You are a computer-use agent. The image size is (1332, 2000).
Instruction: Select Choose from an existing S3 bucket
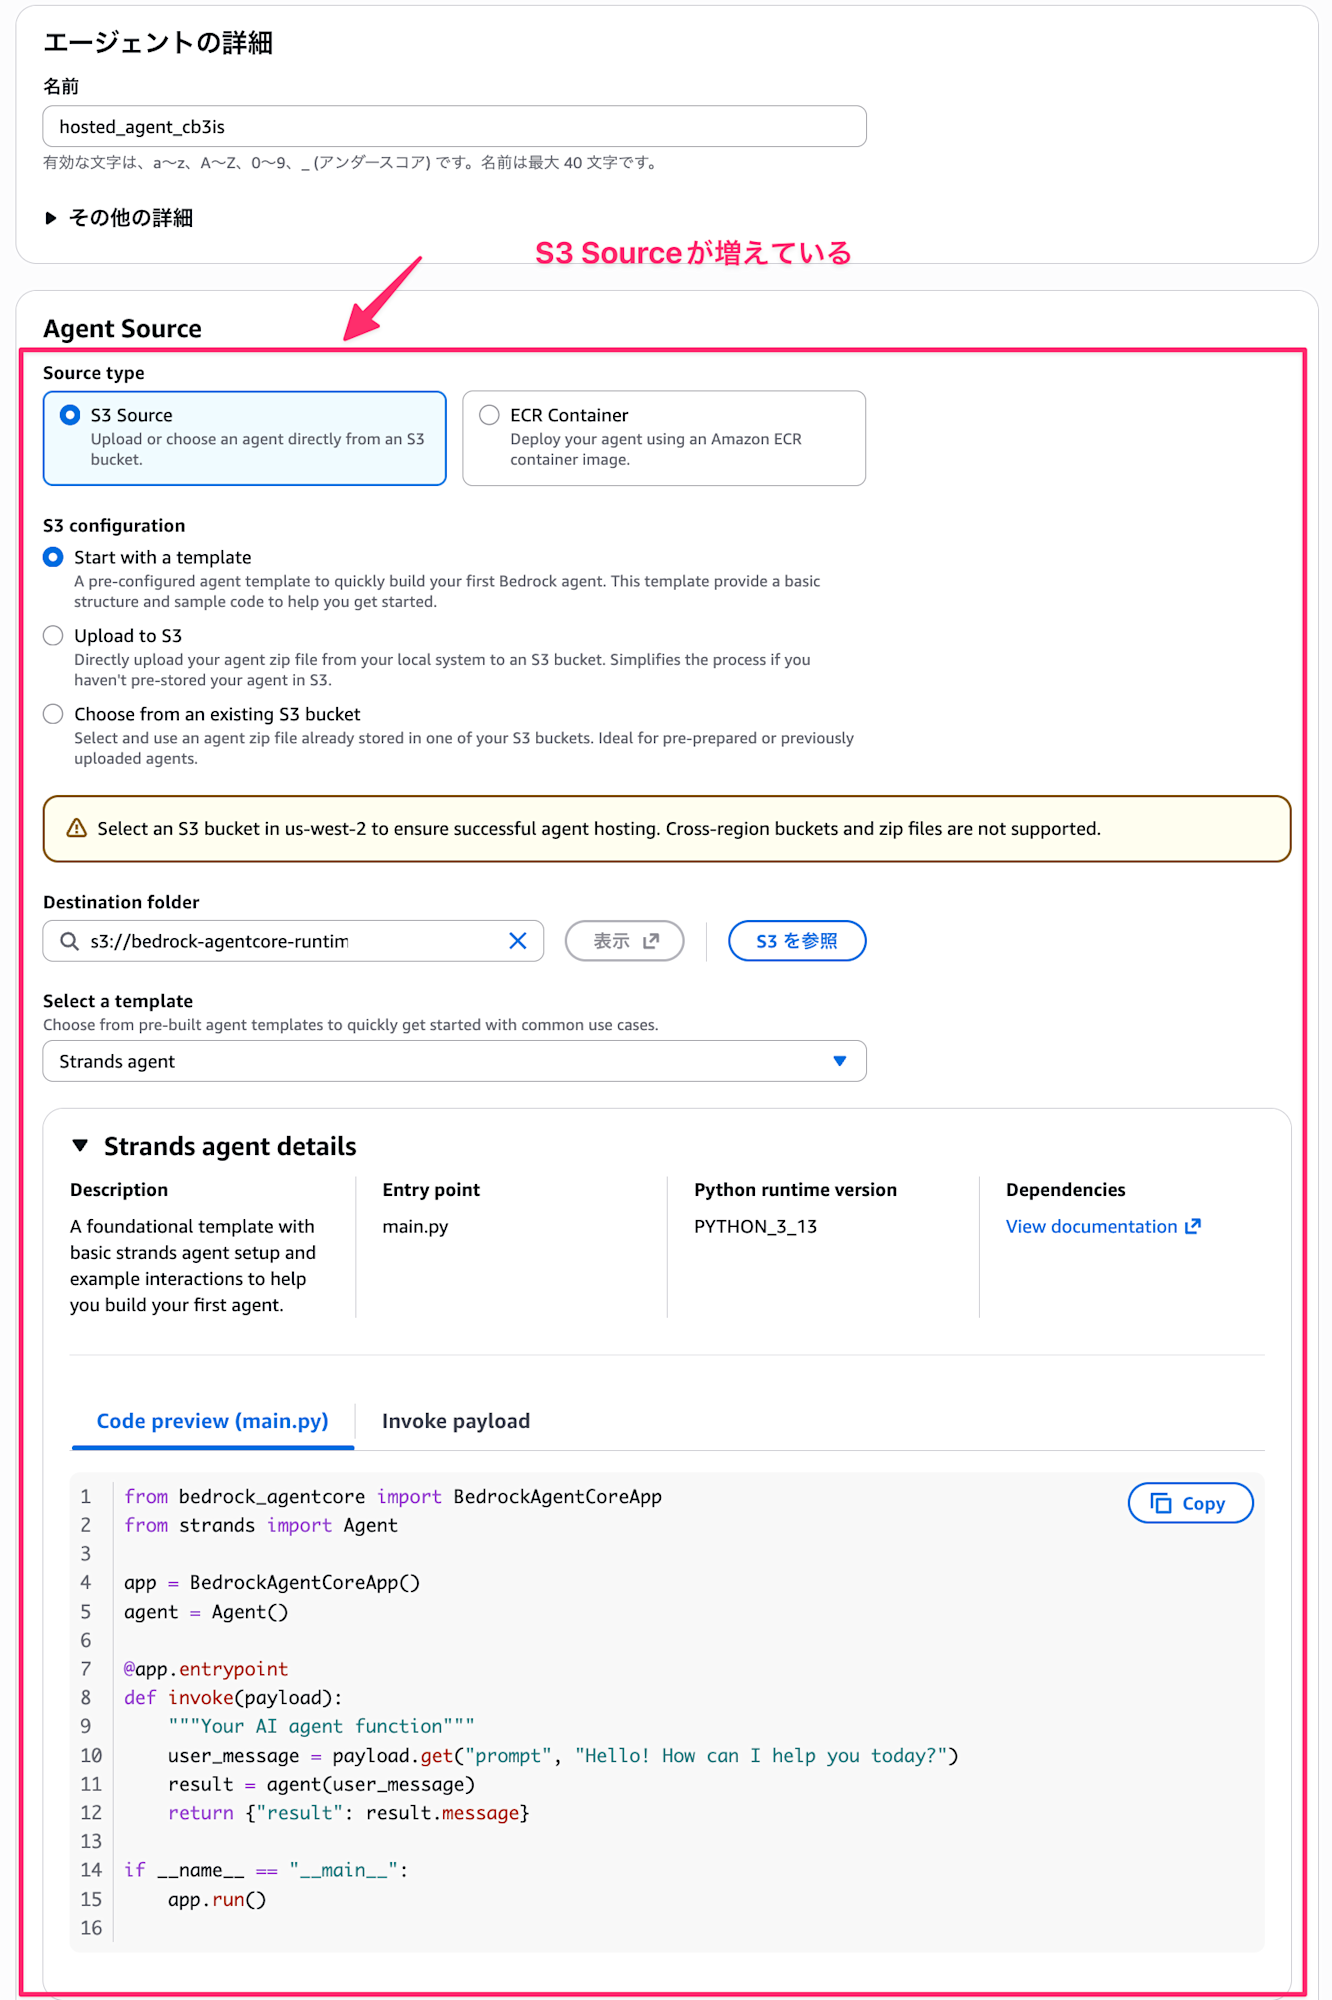(54, 714)
